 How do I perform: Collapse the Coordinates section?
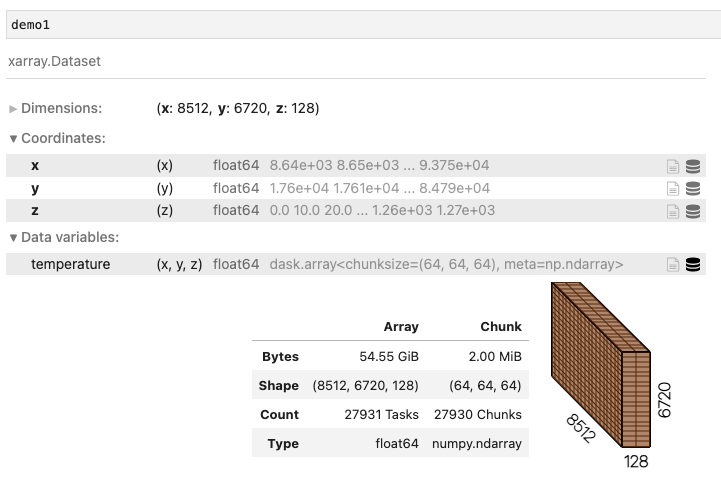(57, 138)
